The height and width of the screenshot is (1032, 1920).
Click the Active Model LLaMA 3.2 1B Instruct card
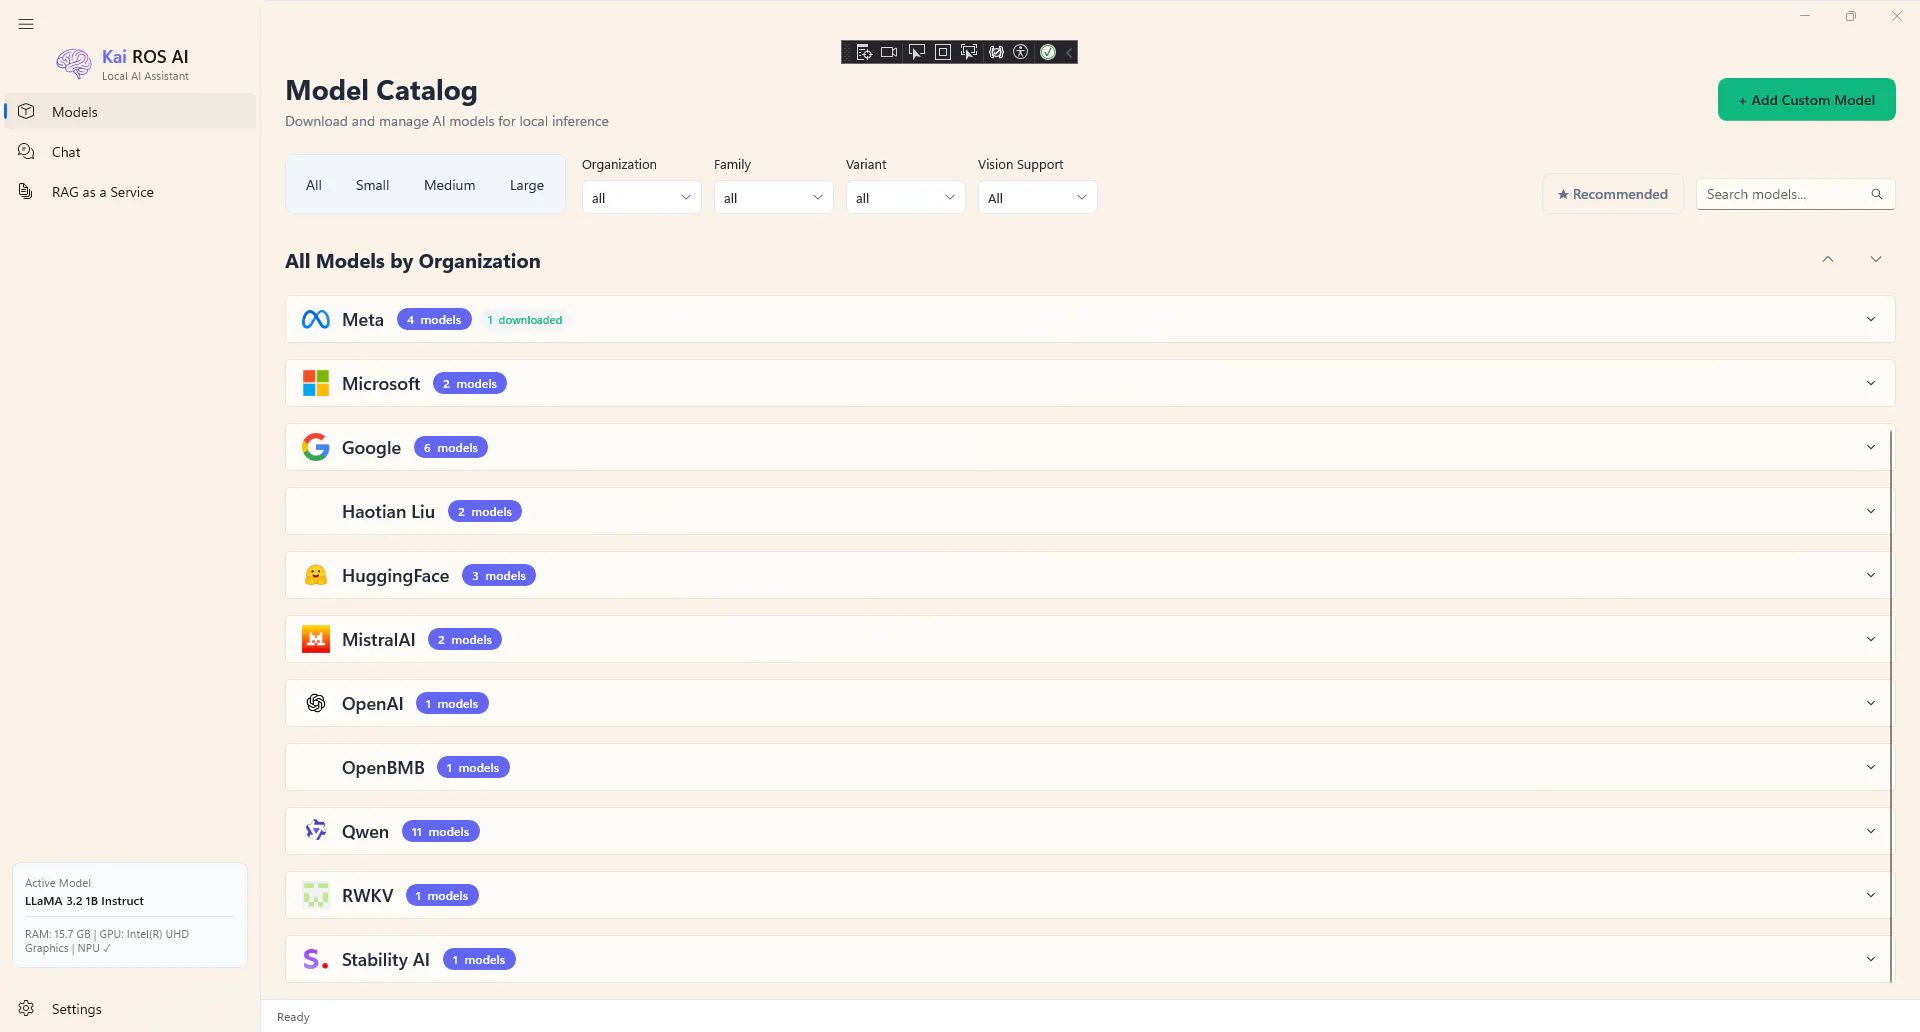(x=130, y=914)
